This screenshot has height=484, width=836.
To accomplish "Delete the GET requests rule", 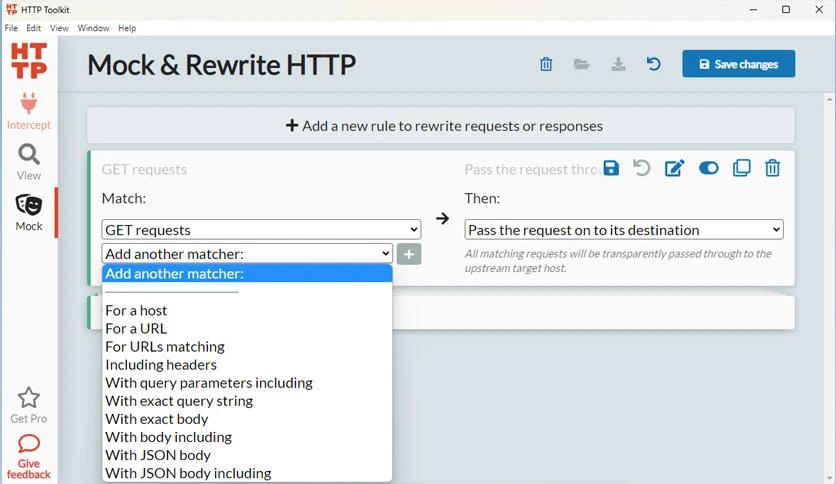I will click(772, 168).
